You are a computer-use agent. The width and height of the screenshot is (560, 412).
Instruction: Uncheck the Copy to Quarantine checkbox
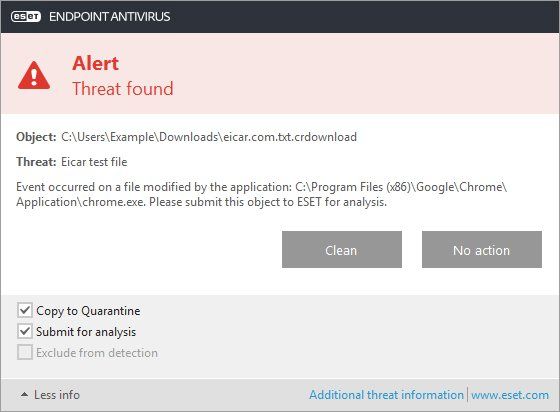[25, 310]
